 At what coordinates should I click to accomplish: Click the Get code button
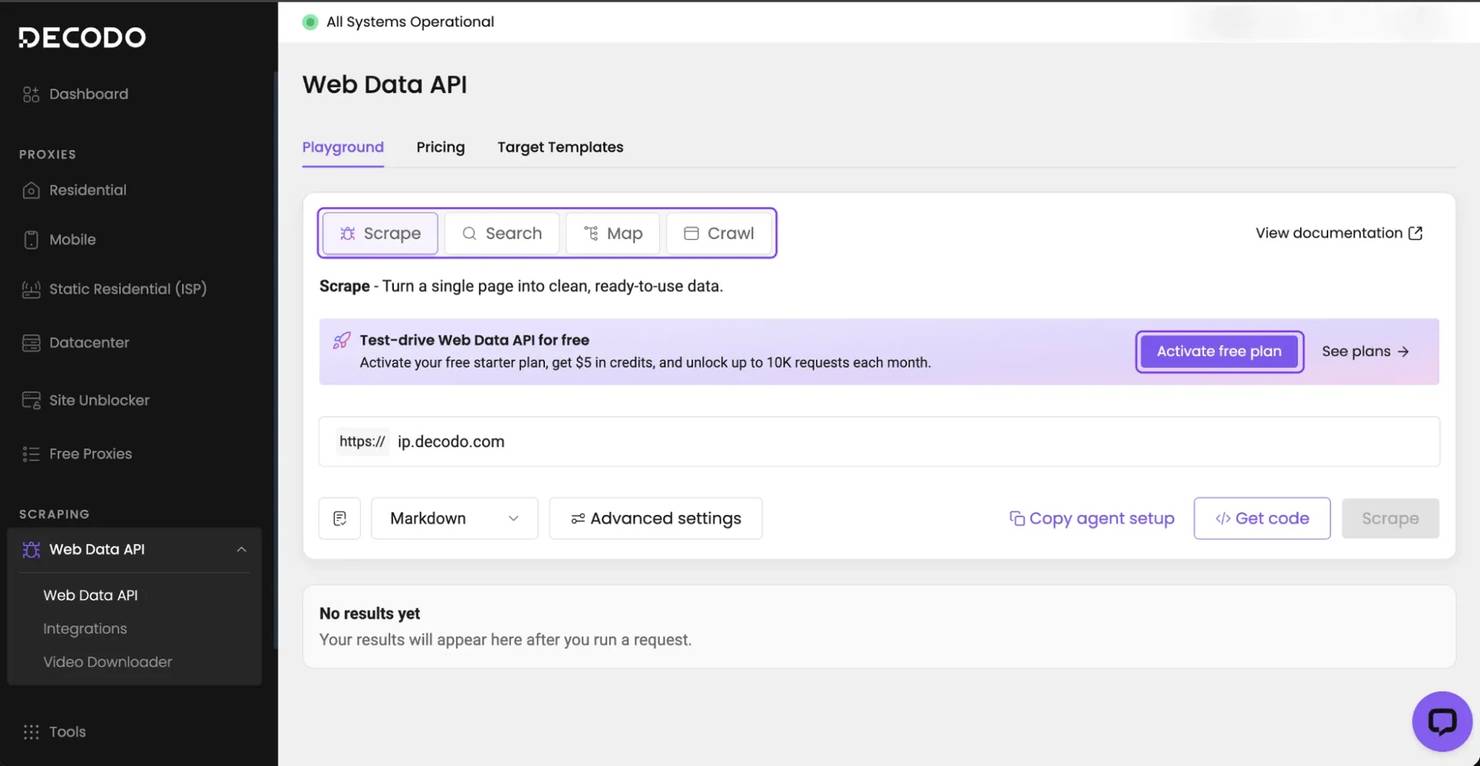coord(1262,518)
